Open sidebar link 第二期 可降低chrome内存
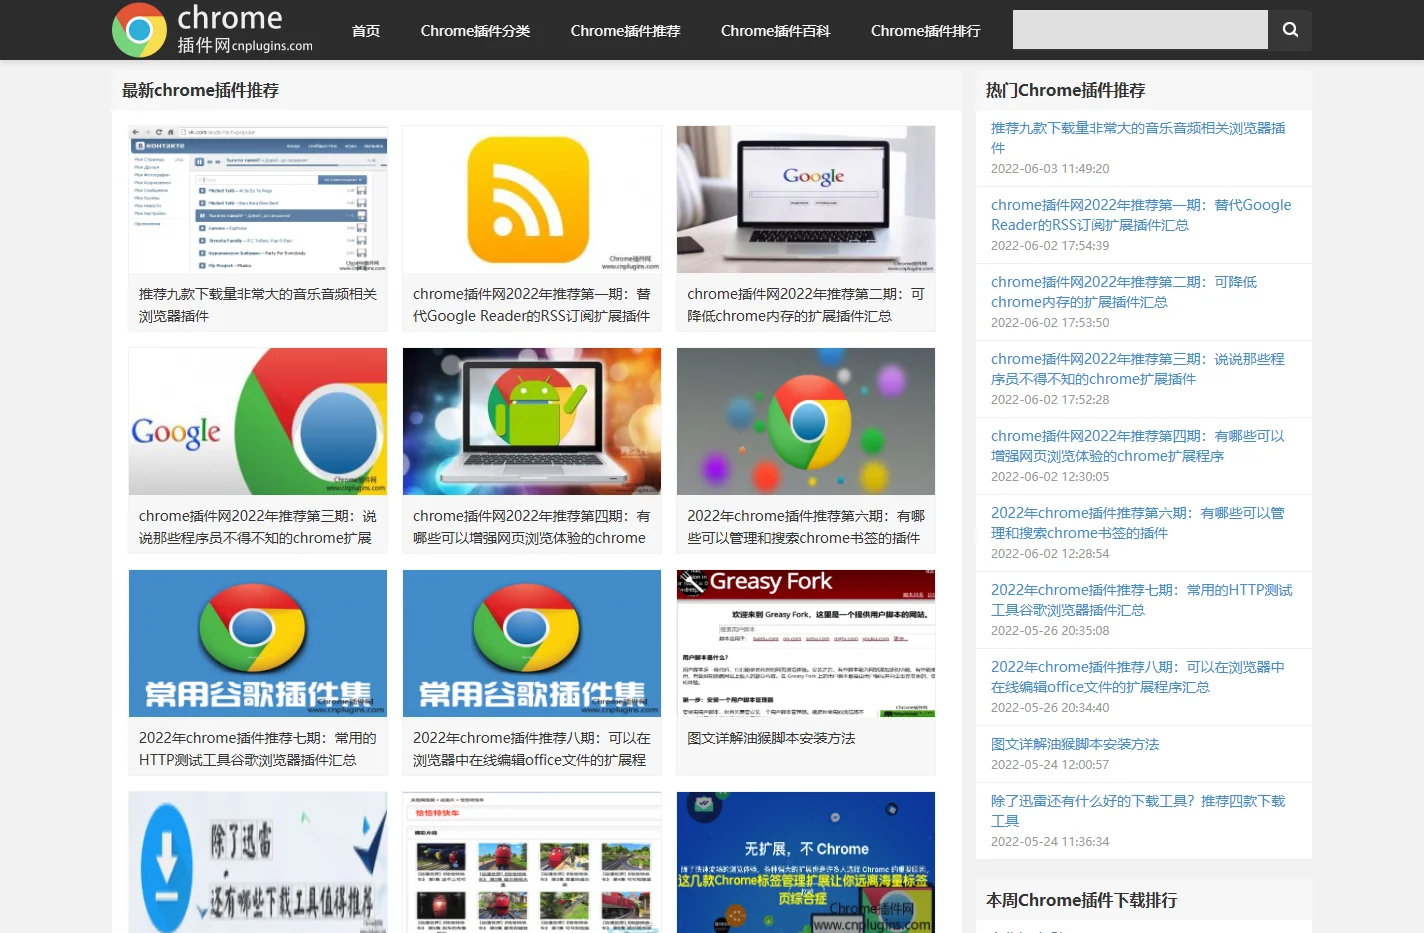1424x933 pixels. (x=1124, y=292)
